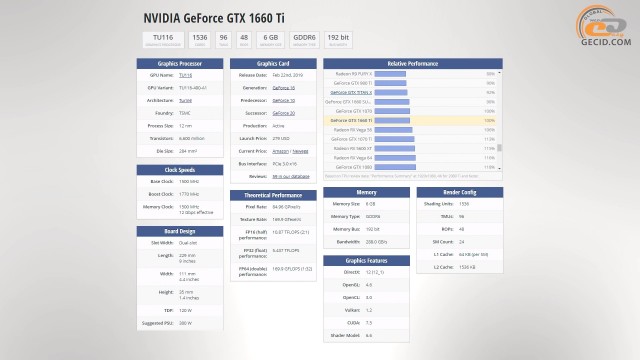Screen dimensions: 640x360
Task: Click the Graphics Features section header
Action: (x=367, y=260)
